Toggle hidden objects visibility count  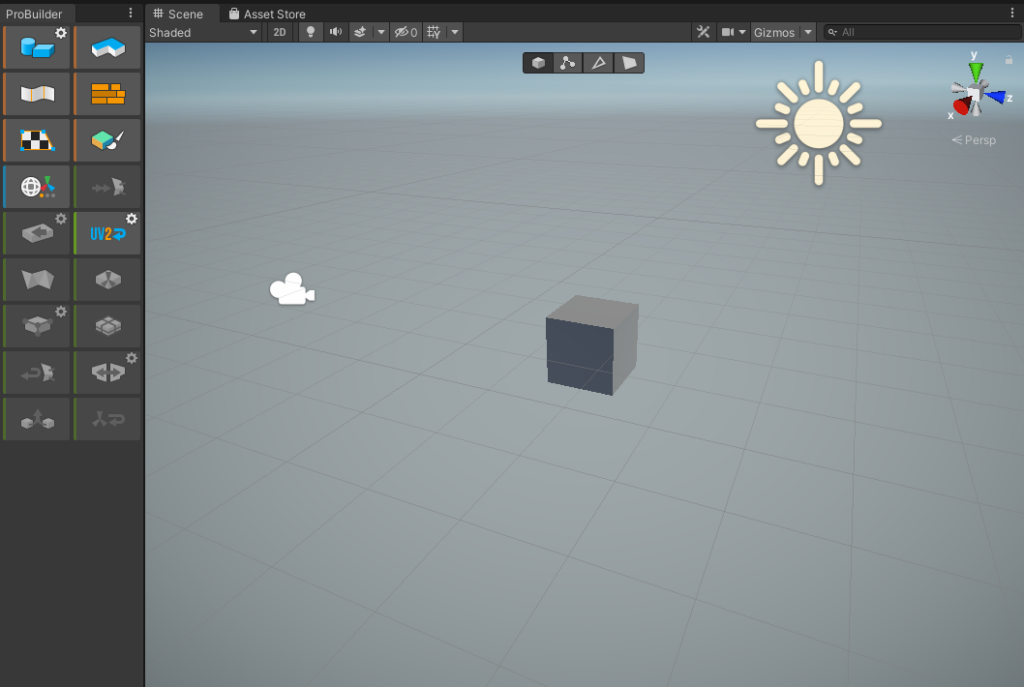click(405, 32)
